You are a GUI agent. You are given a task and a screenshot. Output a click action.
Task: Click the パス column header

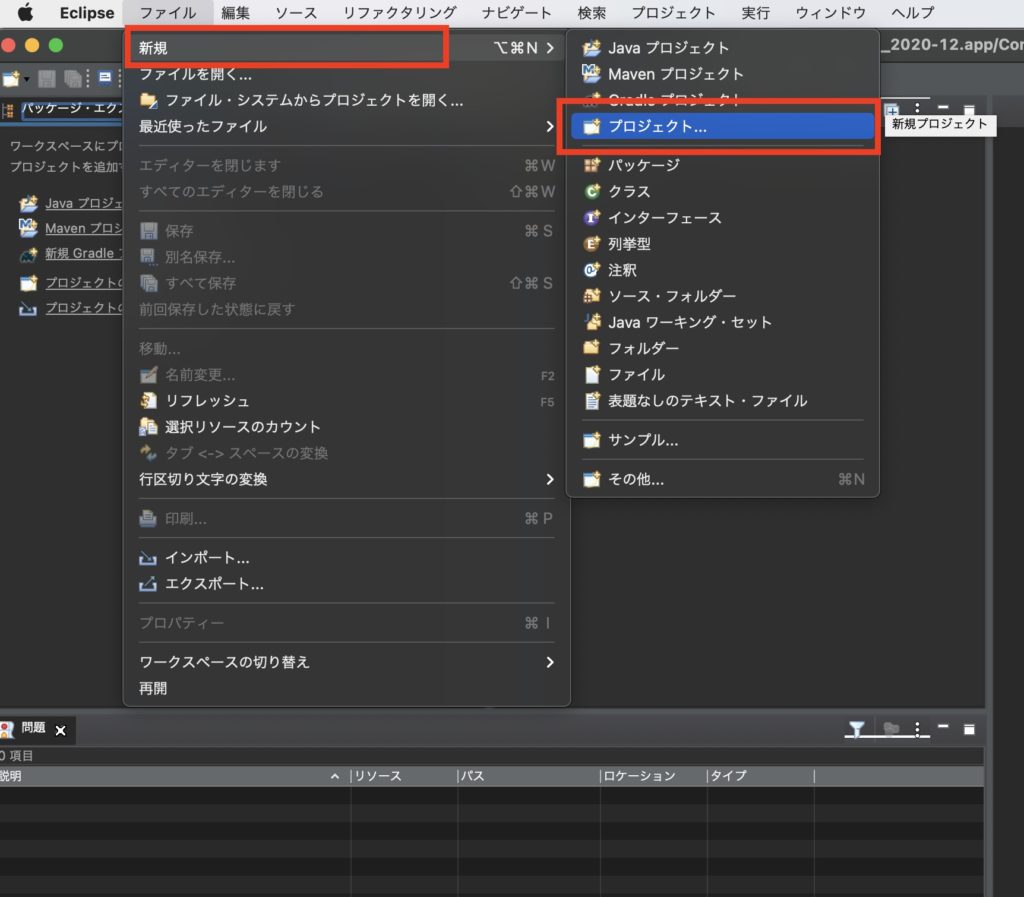(x=528, y=776)
